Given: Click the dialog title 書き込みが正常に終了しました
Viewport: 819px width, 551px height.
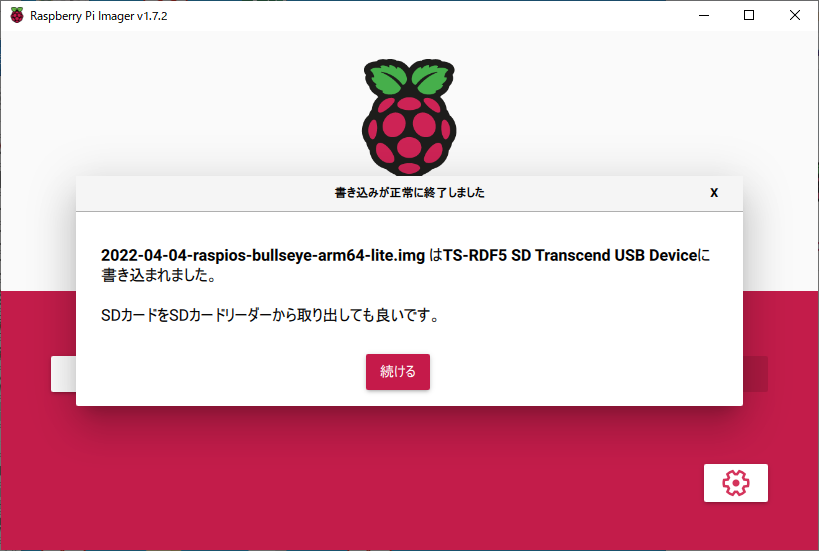Looking at the screenshot, I should [x=410, y=193].
